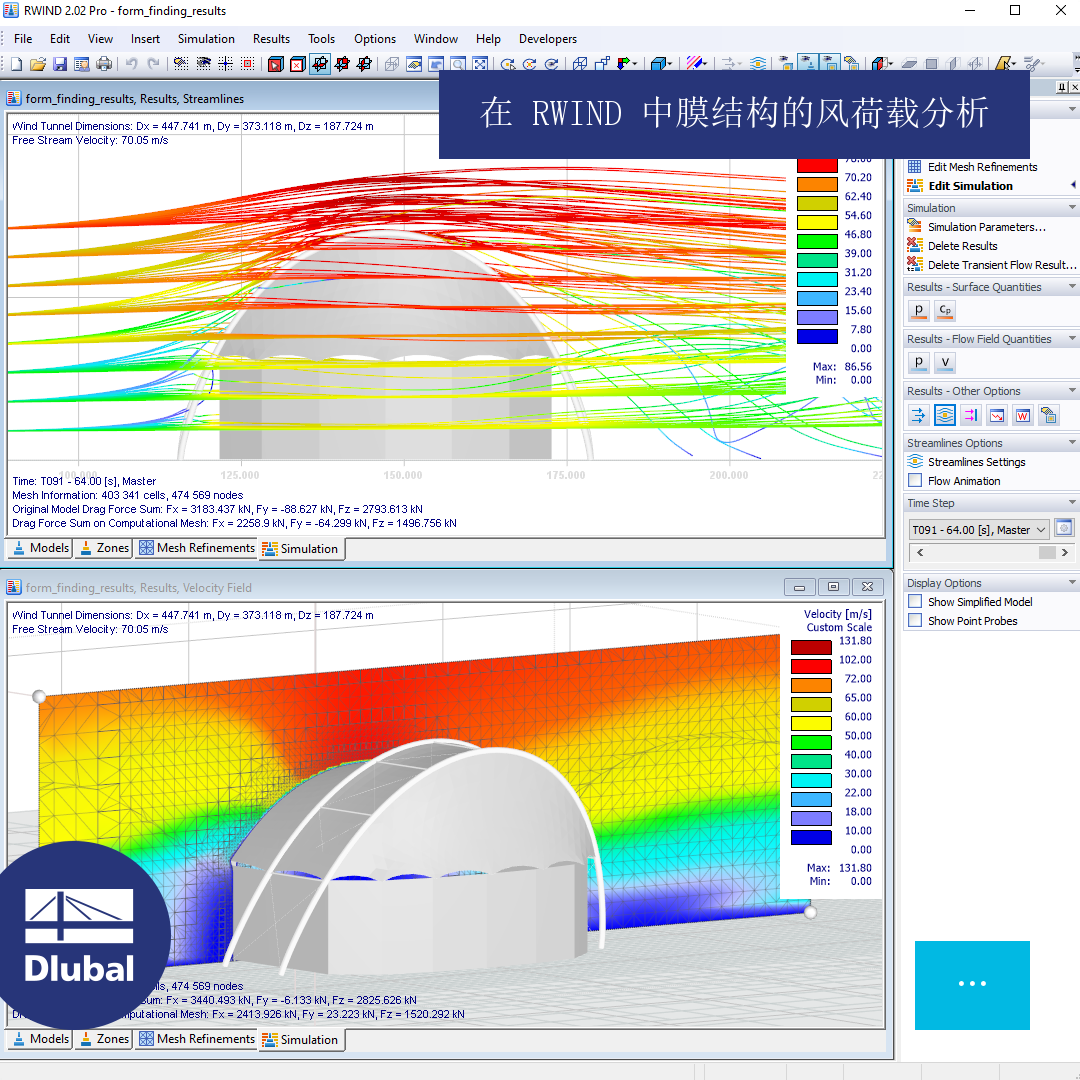
Task: Click the residual graph icon
Action: (x=997, y=415)
